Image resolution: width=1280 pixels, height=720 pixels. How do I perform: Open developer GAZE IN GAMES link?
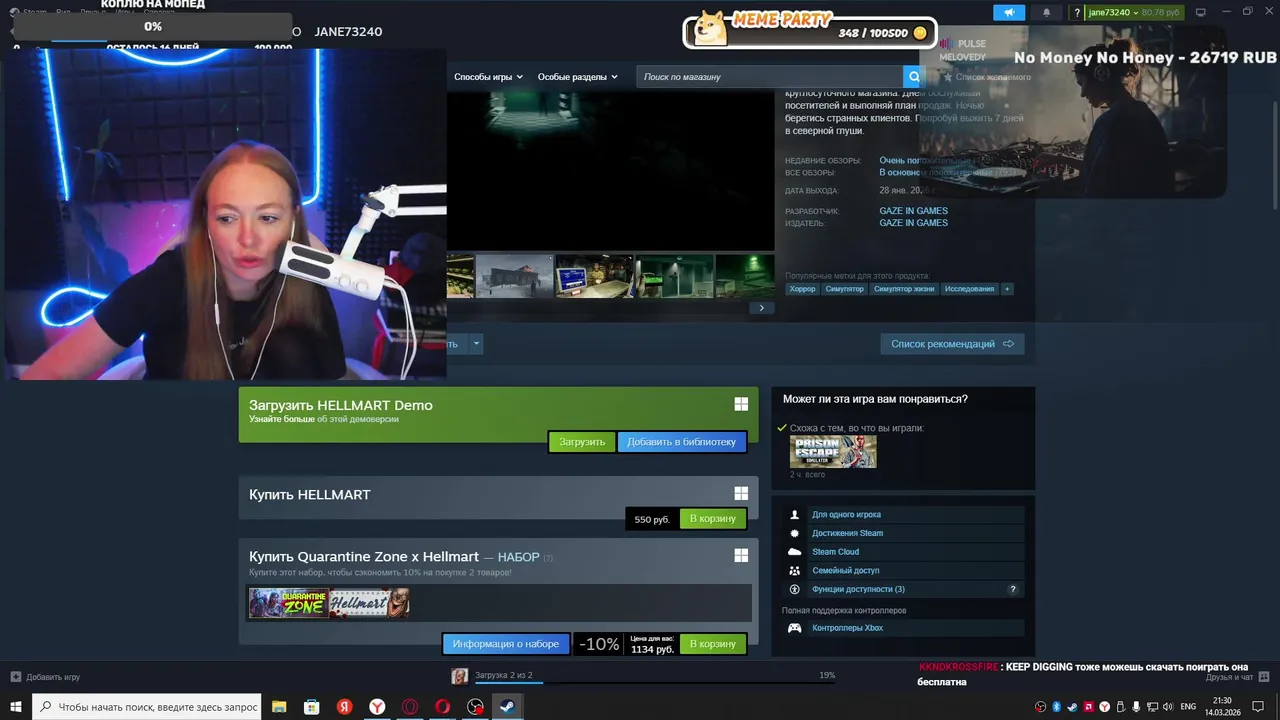click(913, 211)
